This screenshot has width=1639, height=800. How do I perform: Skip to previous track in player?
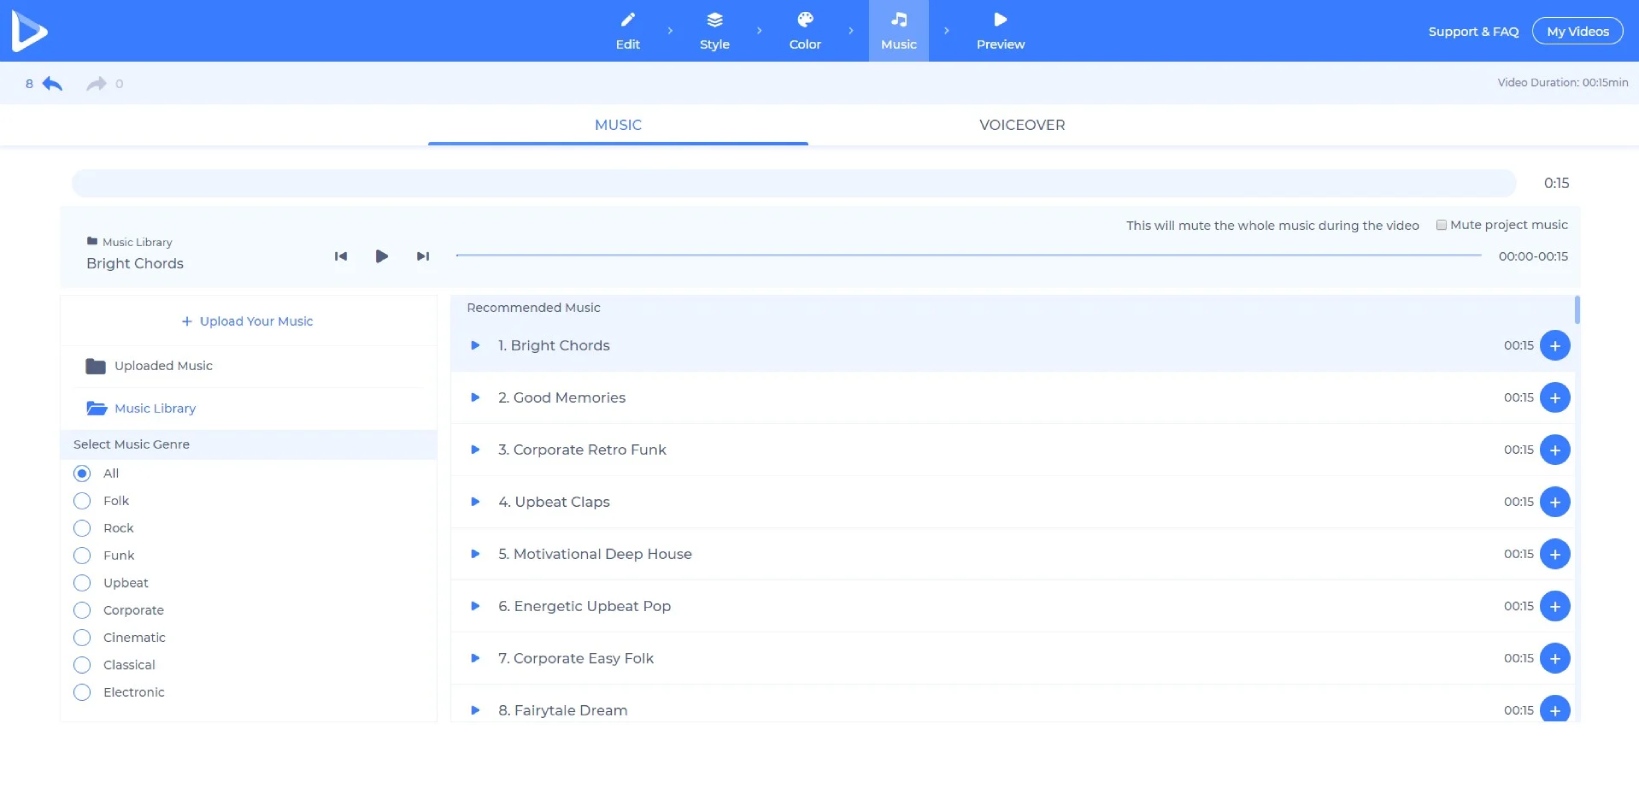pyautogui.click(x=341, y=256)
